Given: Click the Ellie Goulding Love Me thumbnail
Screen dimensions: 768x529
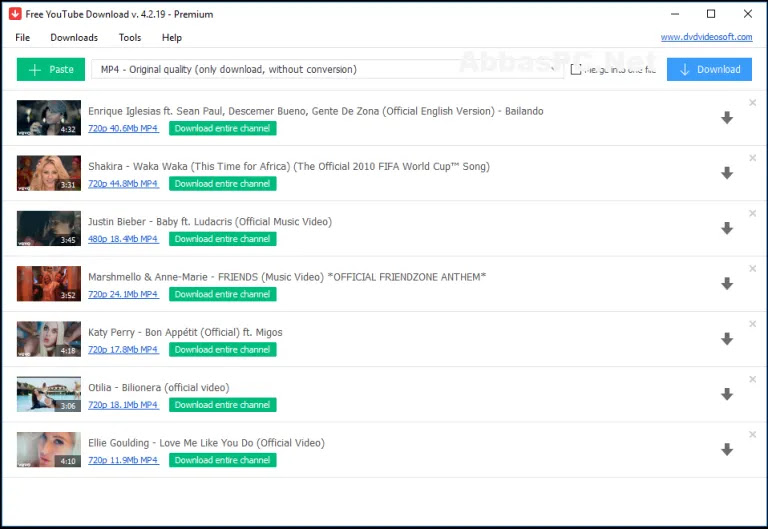Looking at the screenshot, I should (x=49, y=450).
